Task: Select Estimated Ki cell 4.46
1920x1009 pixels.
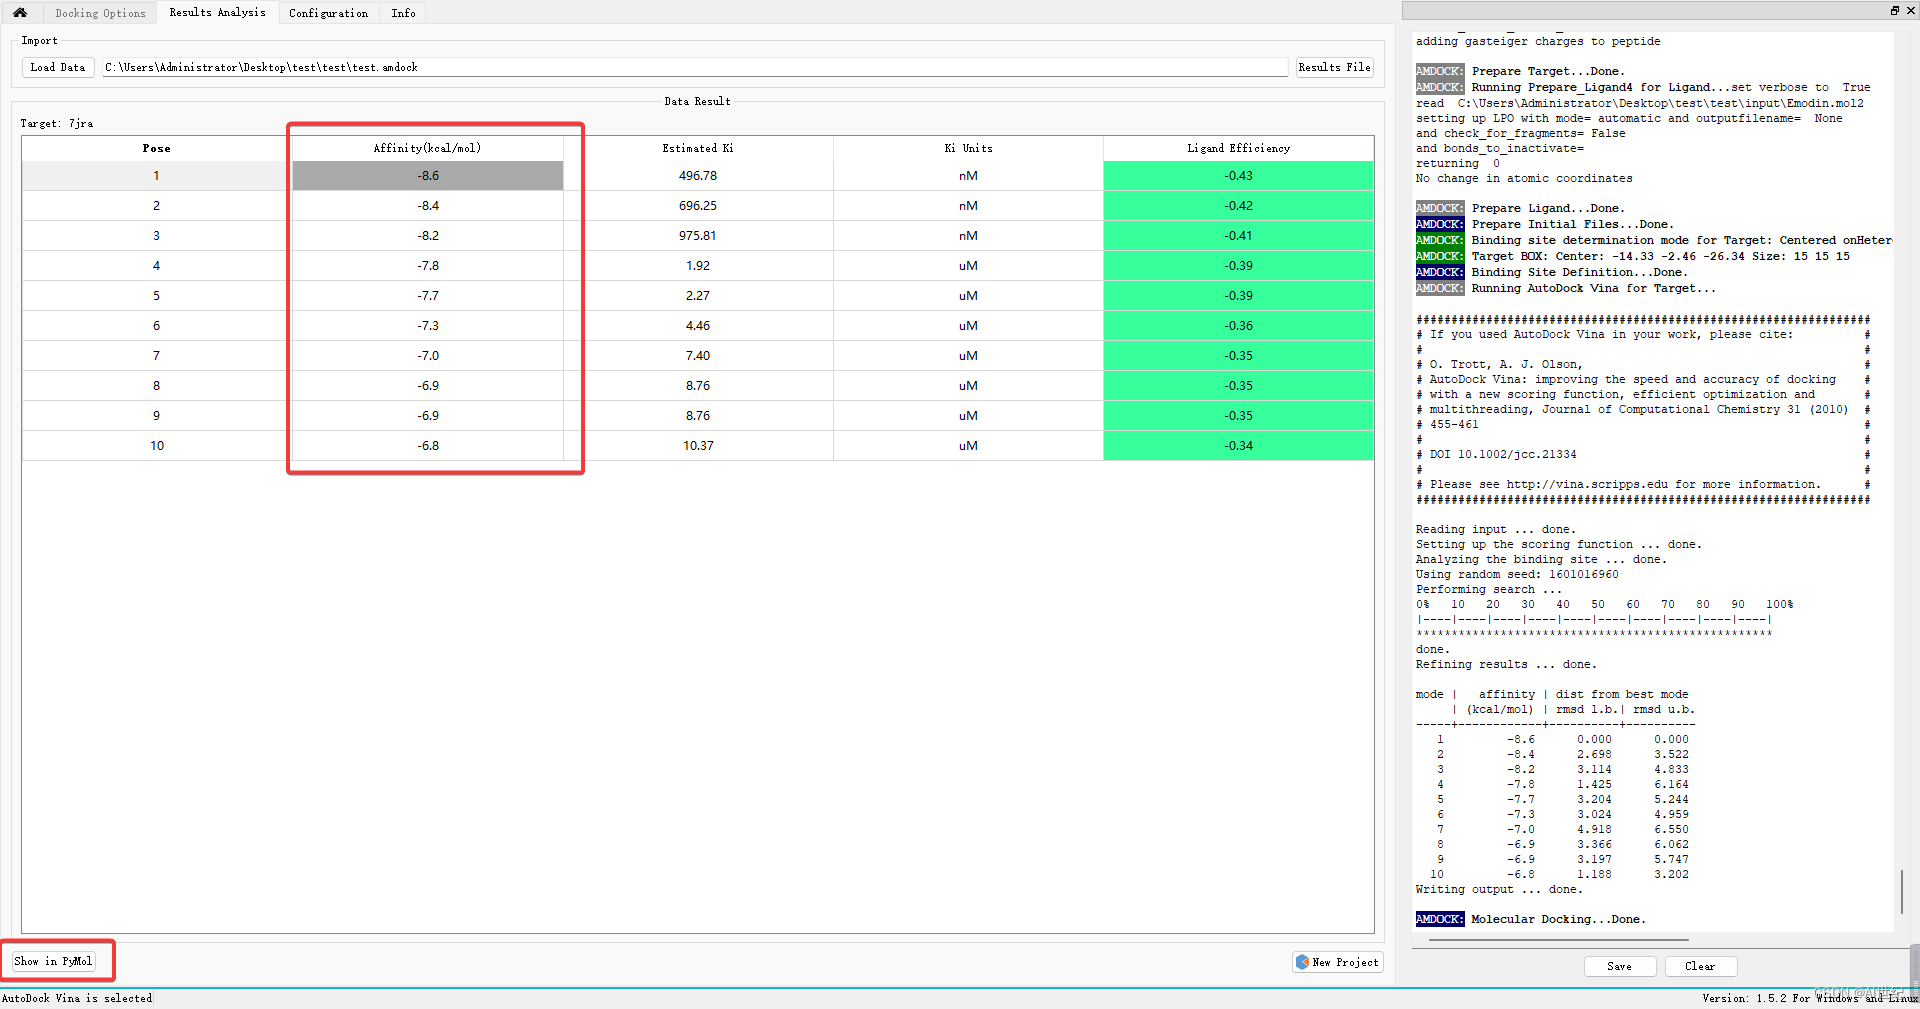Action: [698, 326]
